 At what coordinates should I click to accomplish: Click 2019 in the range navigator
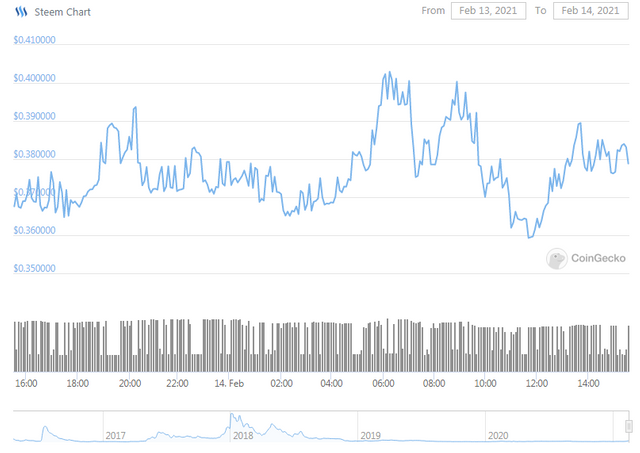point(370,436)
